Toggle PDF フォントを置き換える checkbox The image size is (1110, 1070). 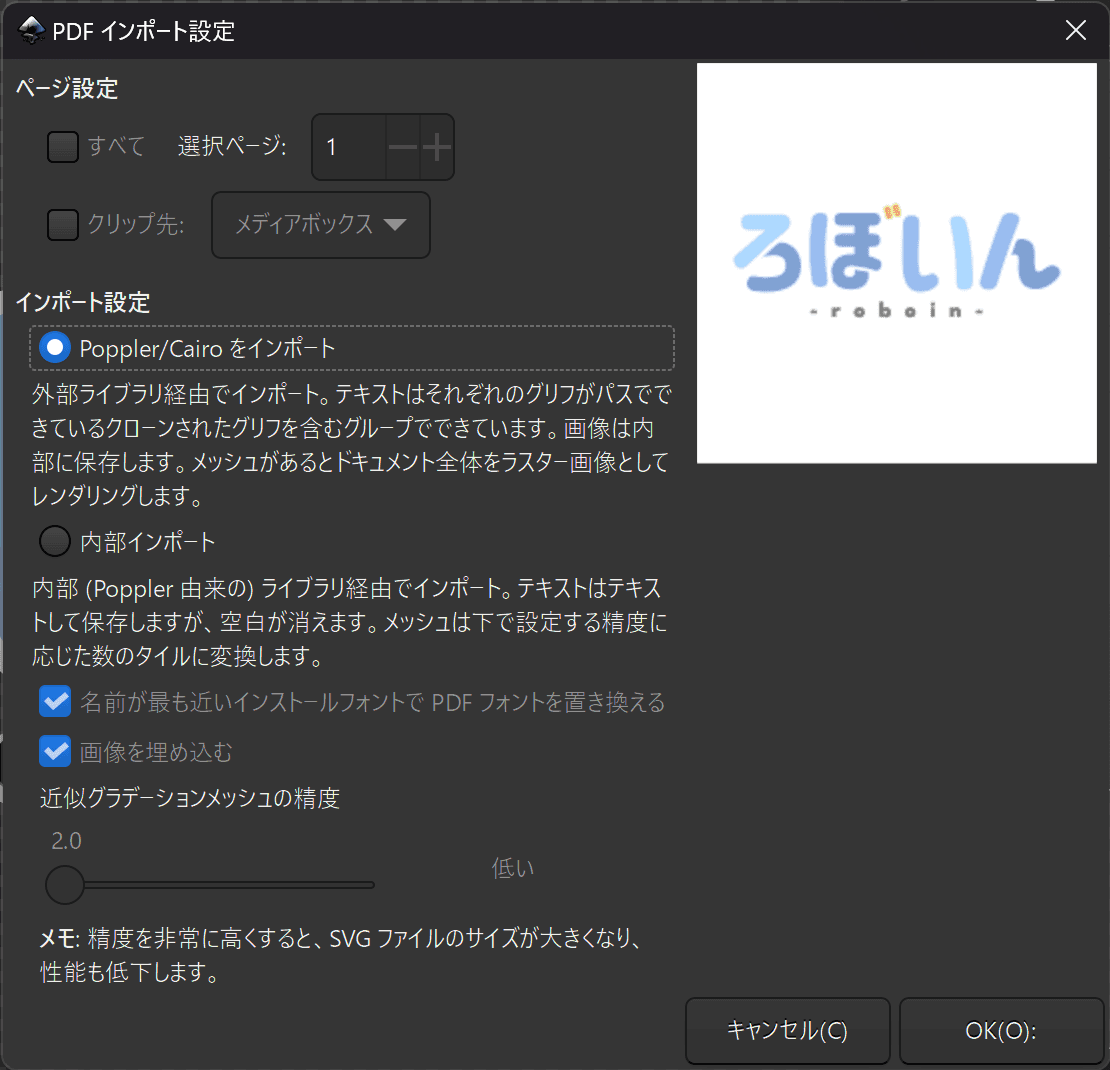[55, 702]
